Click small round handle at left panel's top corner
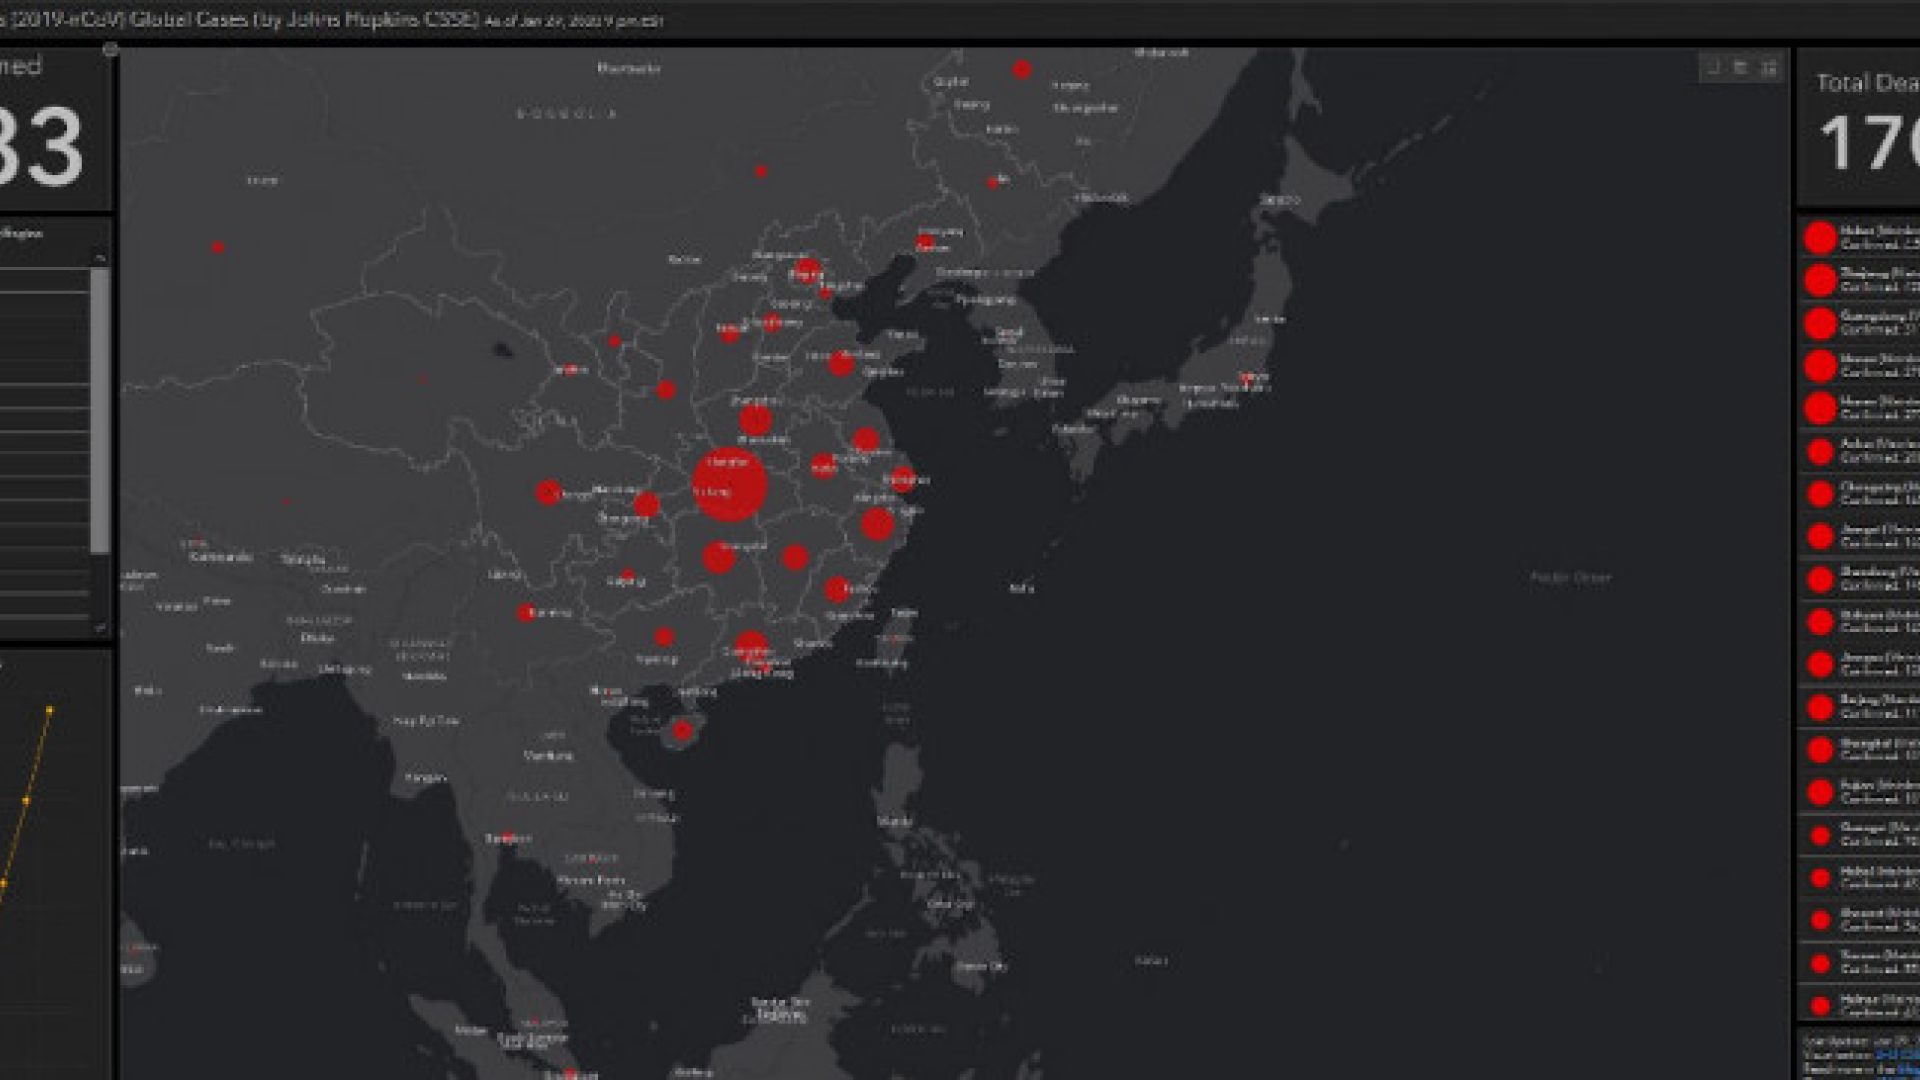The height and width of the screenshot is (1080, 1920). tap(111, 50)
